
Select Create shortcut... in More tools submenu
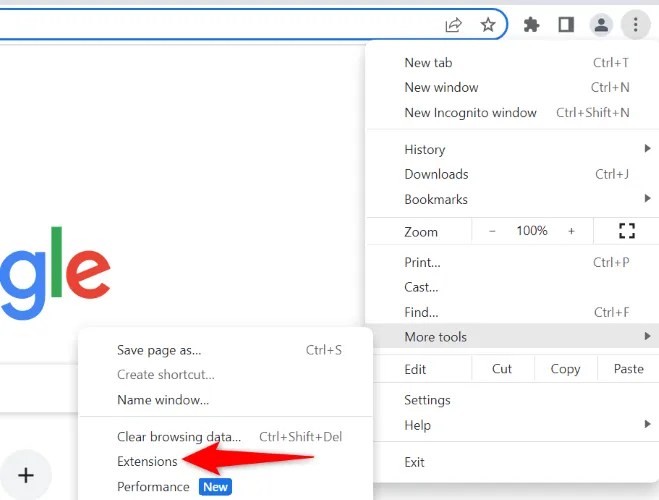(x=226, y=374)
